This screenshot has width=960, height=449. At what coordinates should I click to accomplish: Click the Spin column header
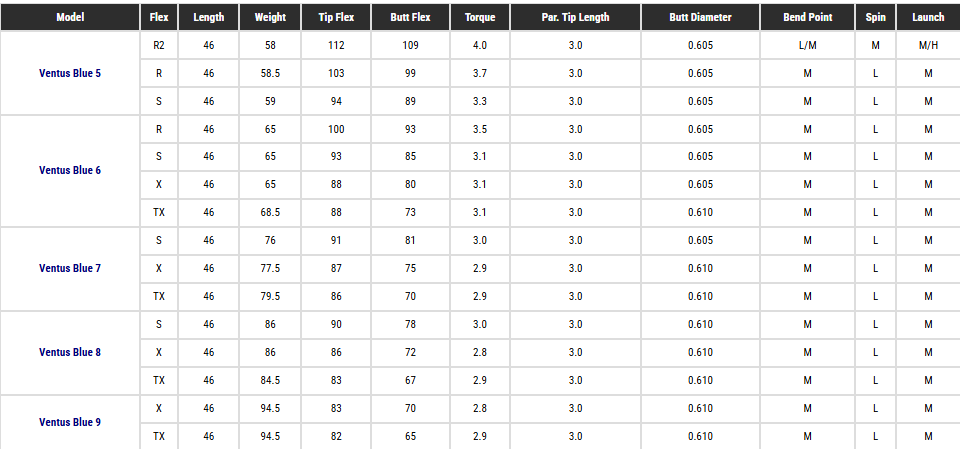[x=875, y=17]
